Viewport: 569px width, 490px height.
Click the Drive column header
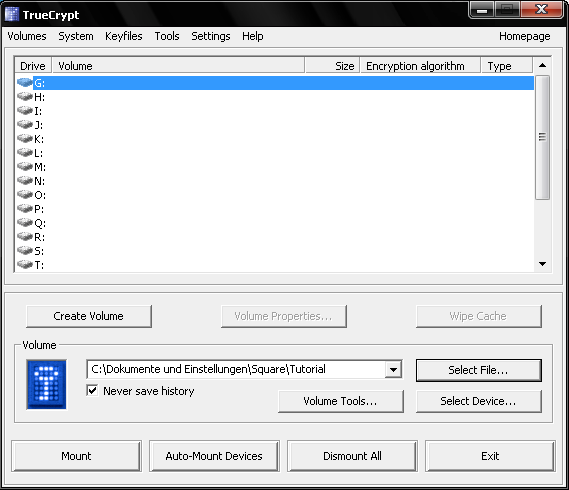click(33, 66)
